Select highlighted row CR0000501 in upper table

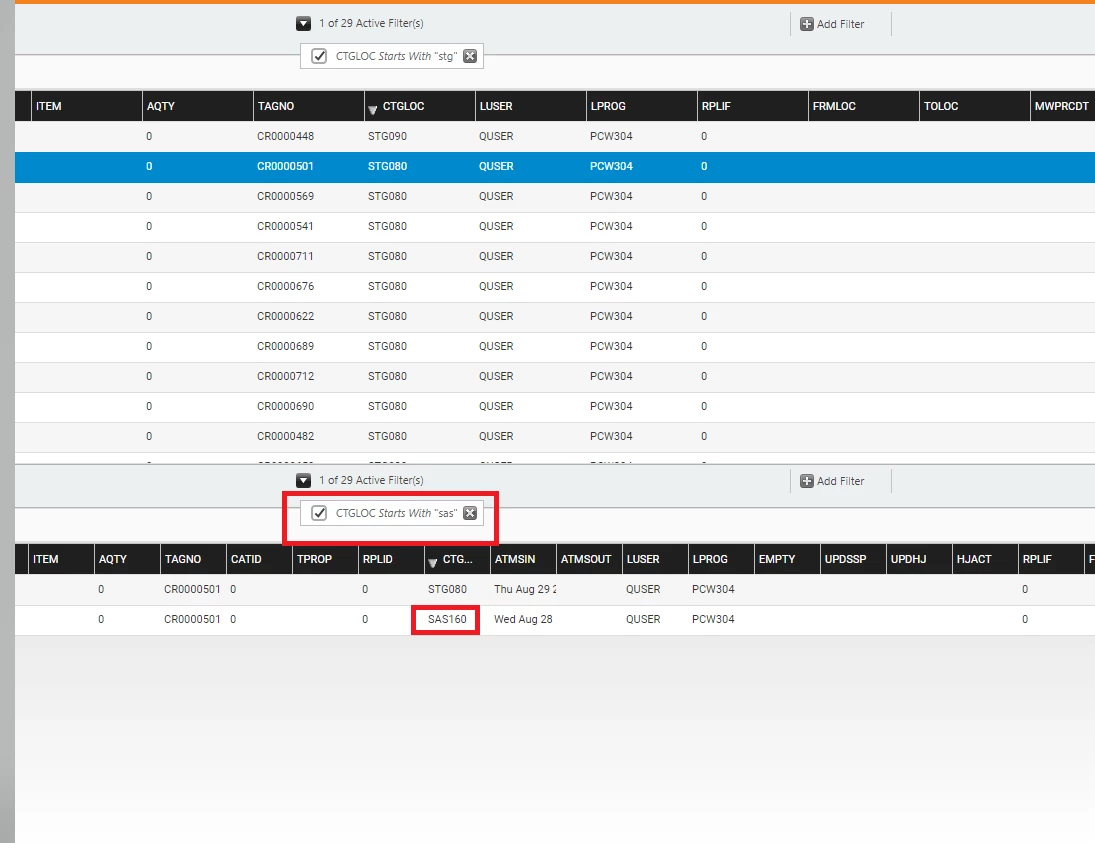click(554, 166)
